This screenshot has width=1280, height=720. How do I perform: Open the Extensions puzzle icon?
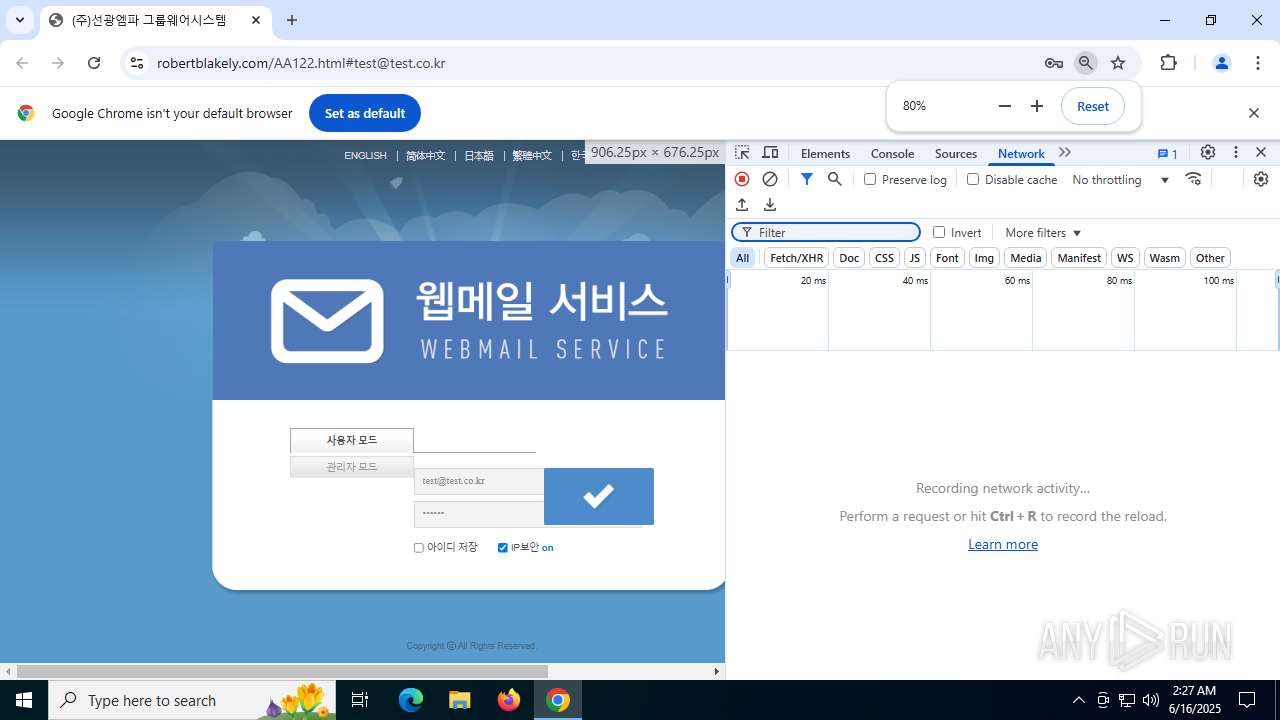(x=1168, y=63)
